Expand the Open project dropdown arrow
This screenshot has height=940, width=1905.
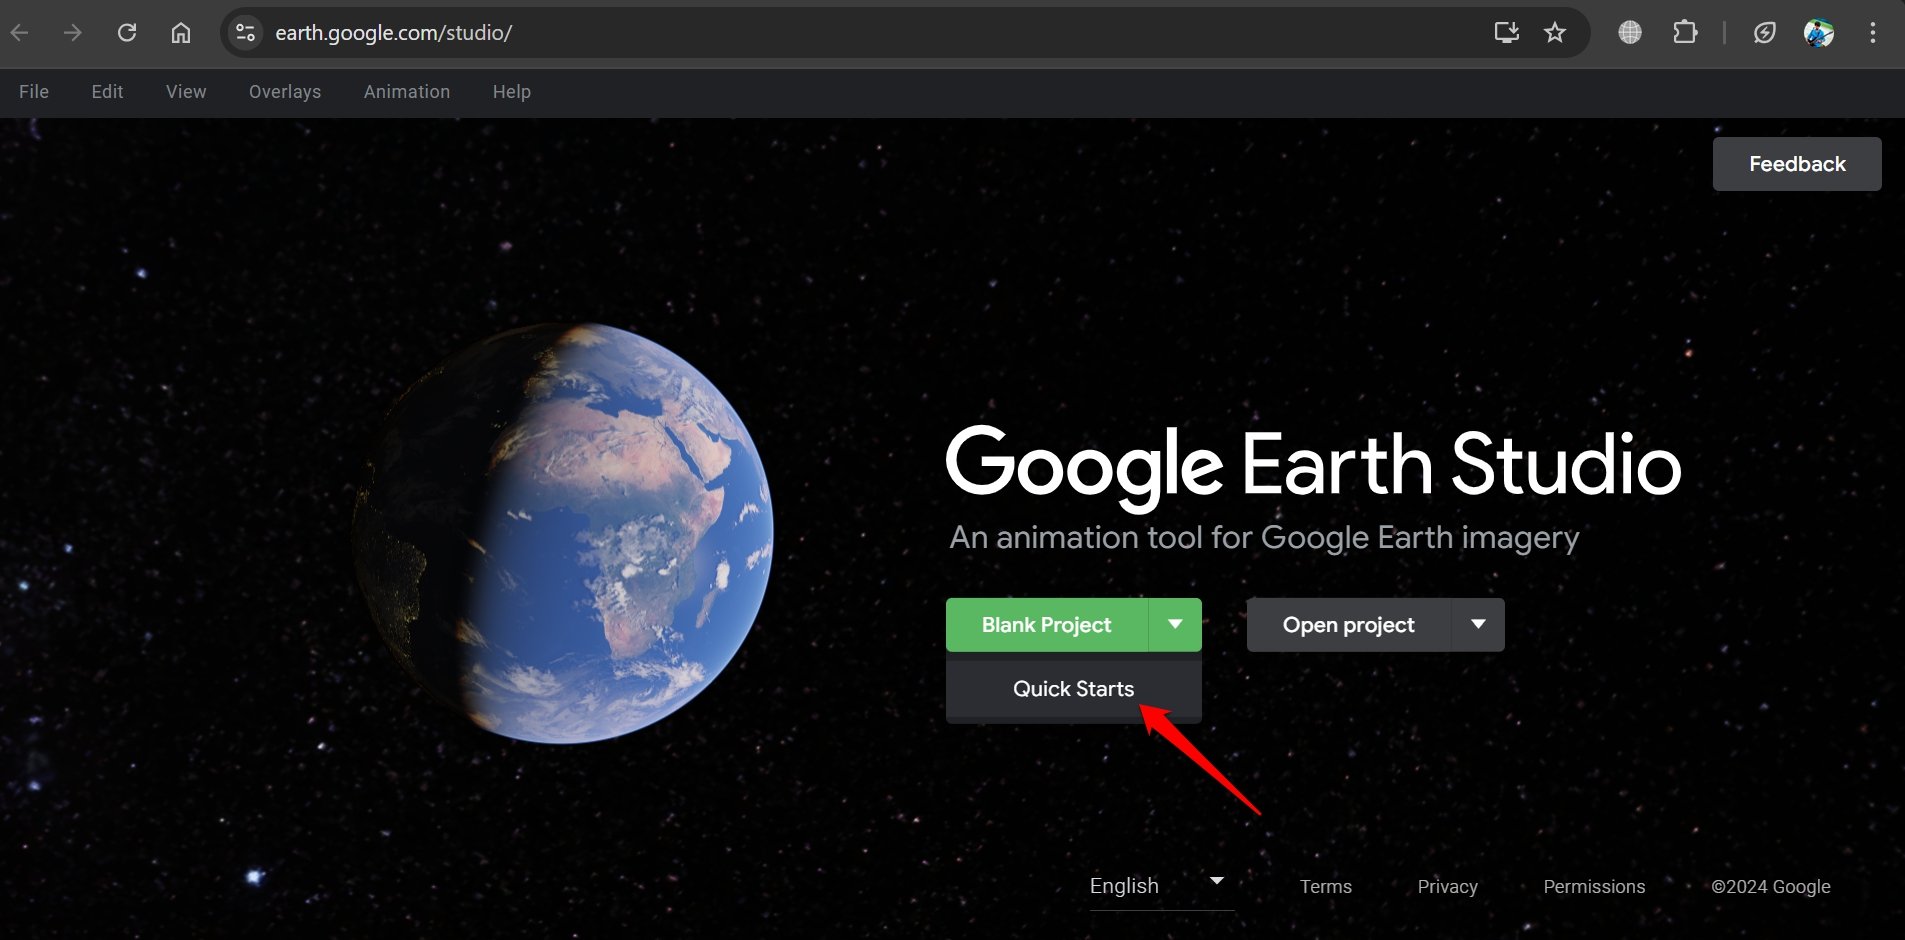click(x=1478, y=625)
